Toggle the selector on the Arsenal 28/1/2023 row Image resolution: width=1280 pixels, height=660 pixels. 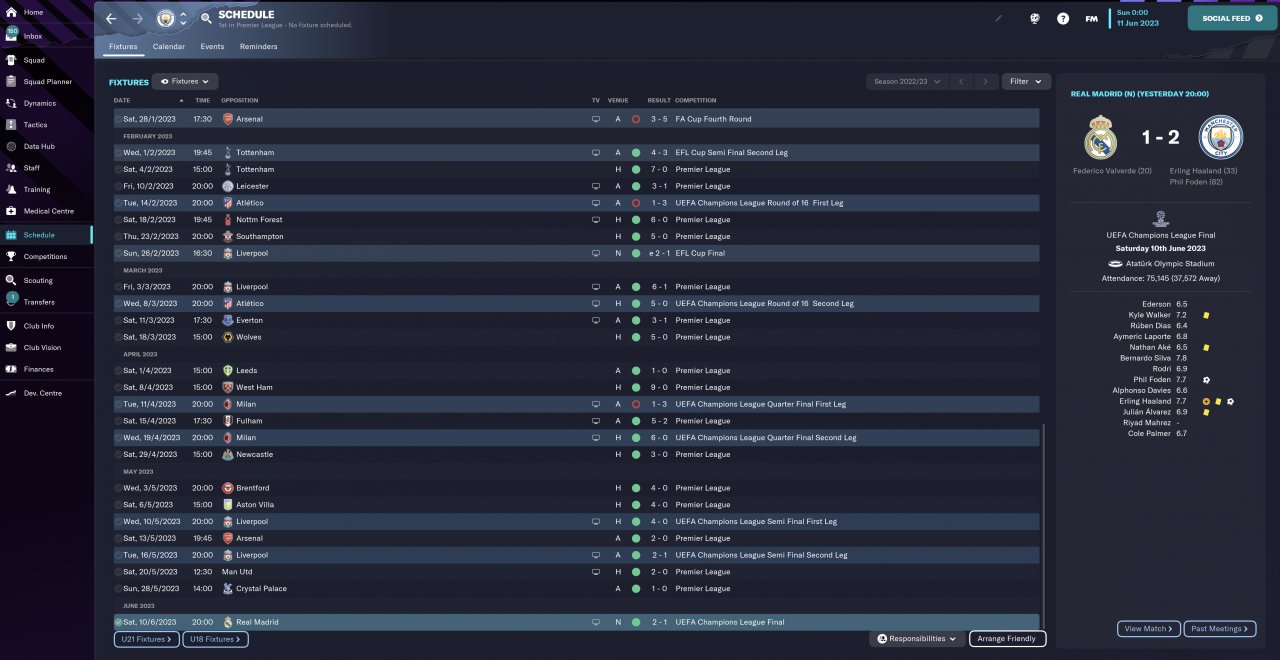118,119
